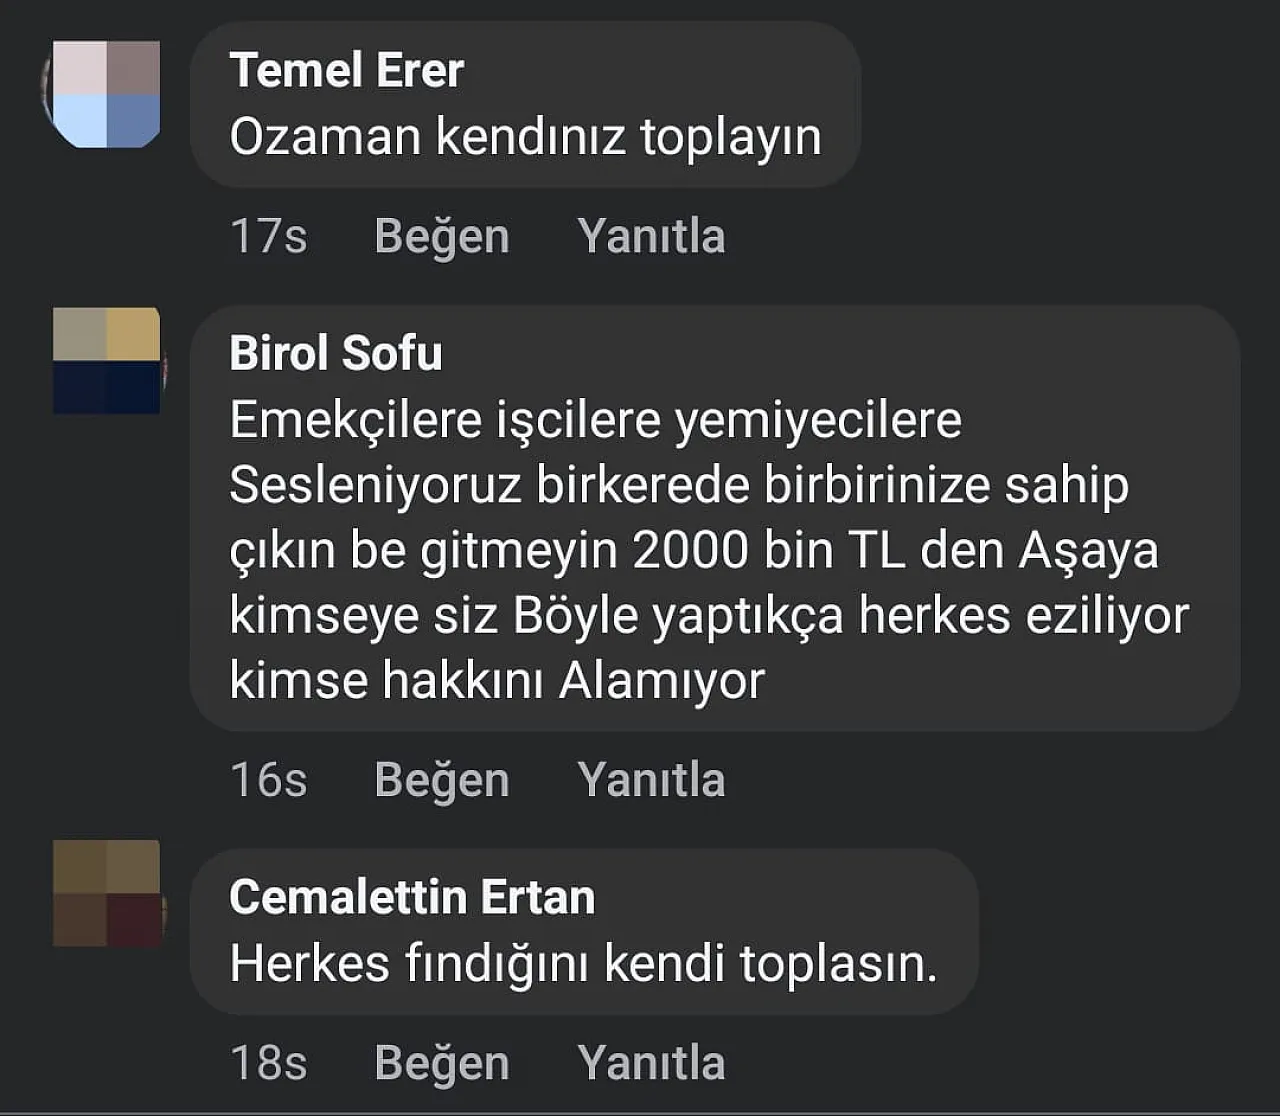Open Cemalettin Ertan's profile picture

click(x=106, y=894)
